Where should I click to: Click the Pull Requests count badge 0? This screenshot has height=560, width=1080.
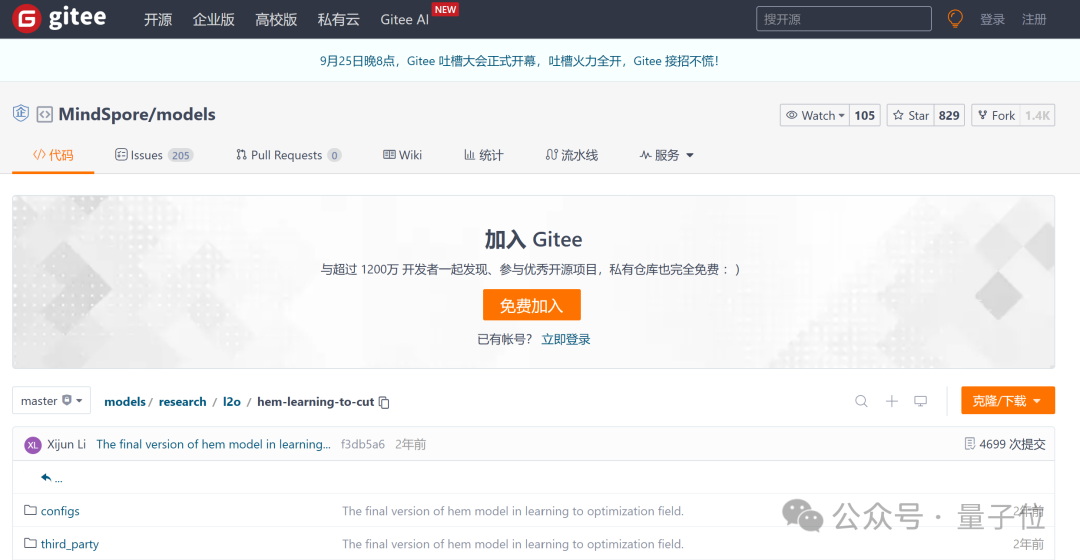point(335,156)
